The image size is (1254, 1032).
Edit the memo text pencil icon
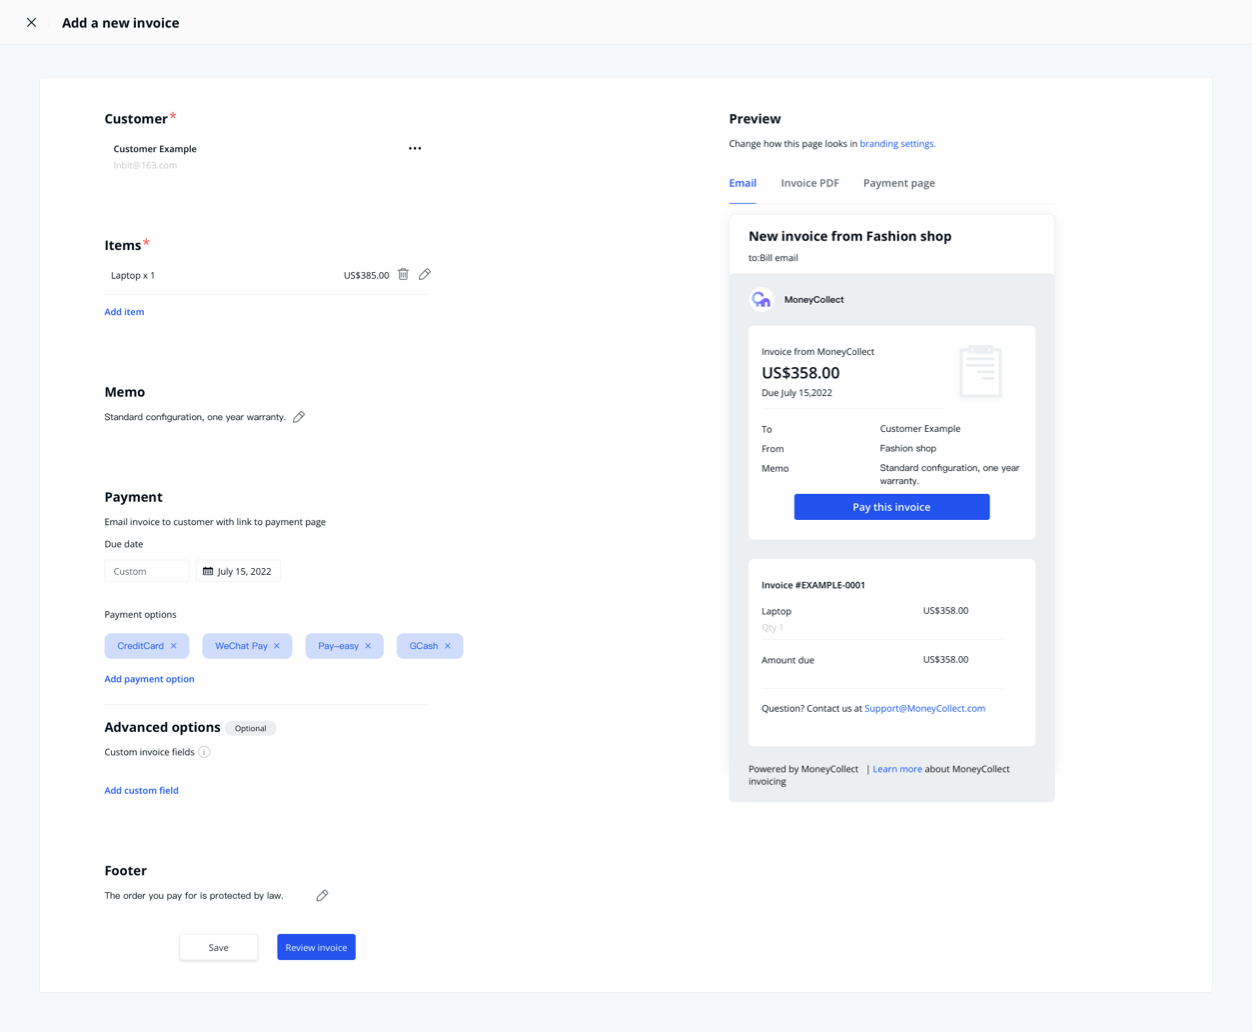point(299,417)
